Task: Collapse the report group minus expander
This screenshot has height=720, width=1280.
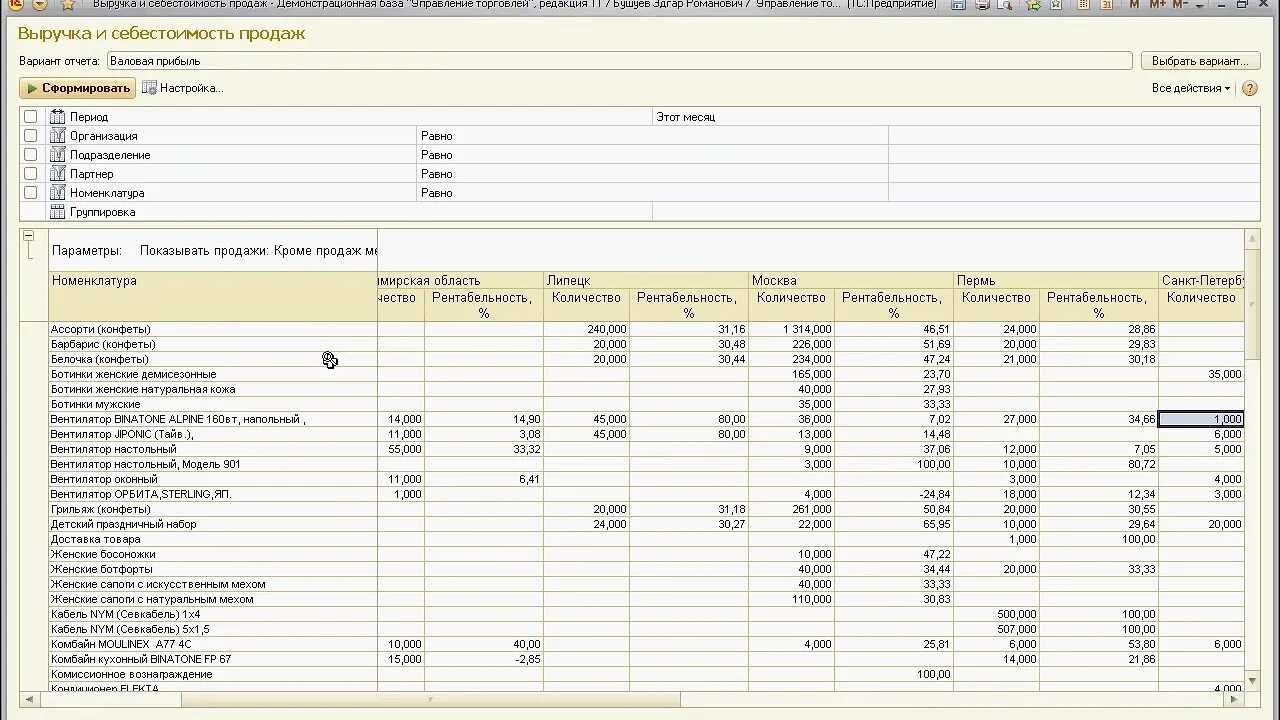Action: coord(28,236)
